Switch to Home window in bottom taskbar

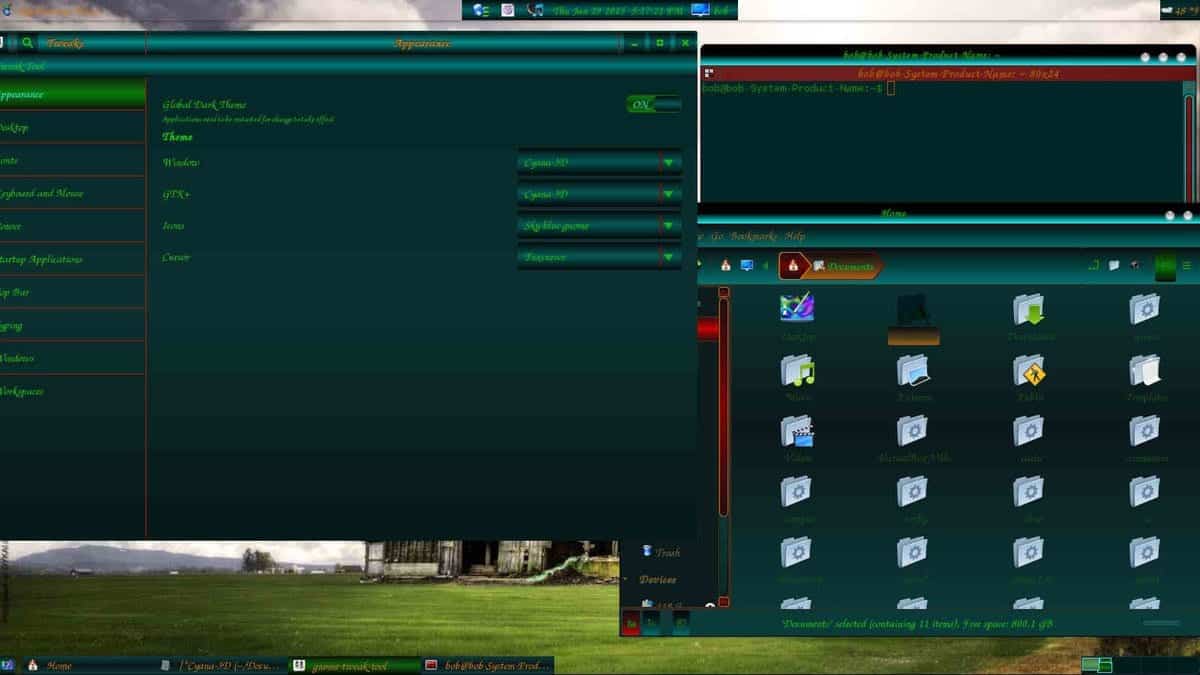click(90, 665)
